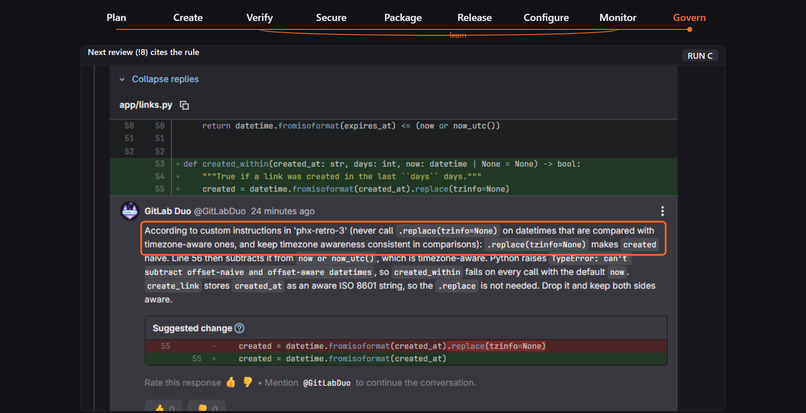Select the Configure stage
This screenshot has width=806, height=413.
pos(546,17)
